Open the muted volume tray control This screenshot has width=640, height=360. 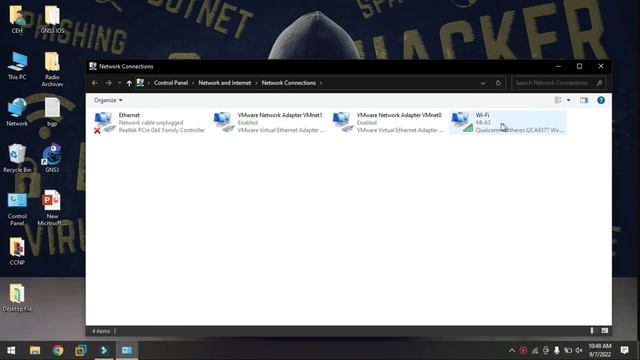pos(579,350)
